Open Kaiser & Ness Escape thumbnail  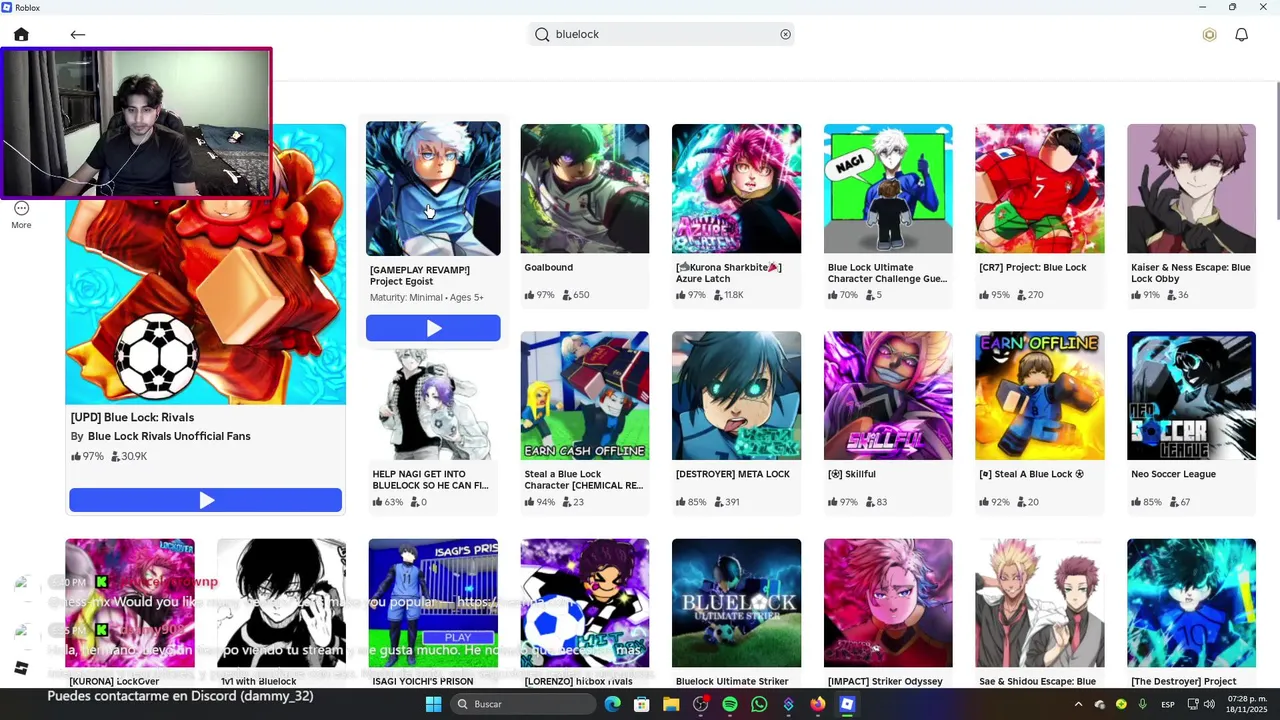pos(1191,188)
